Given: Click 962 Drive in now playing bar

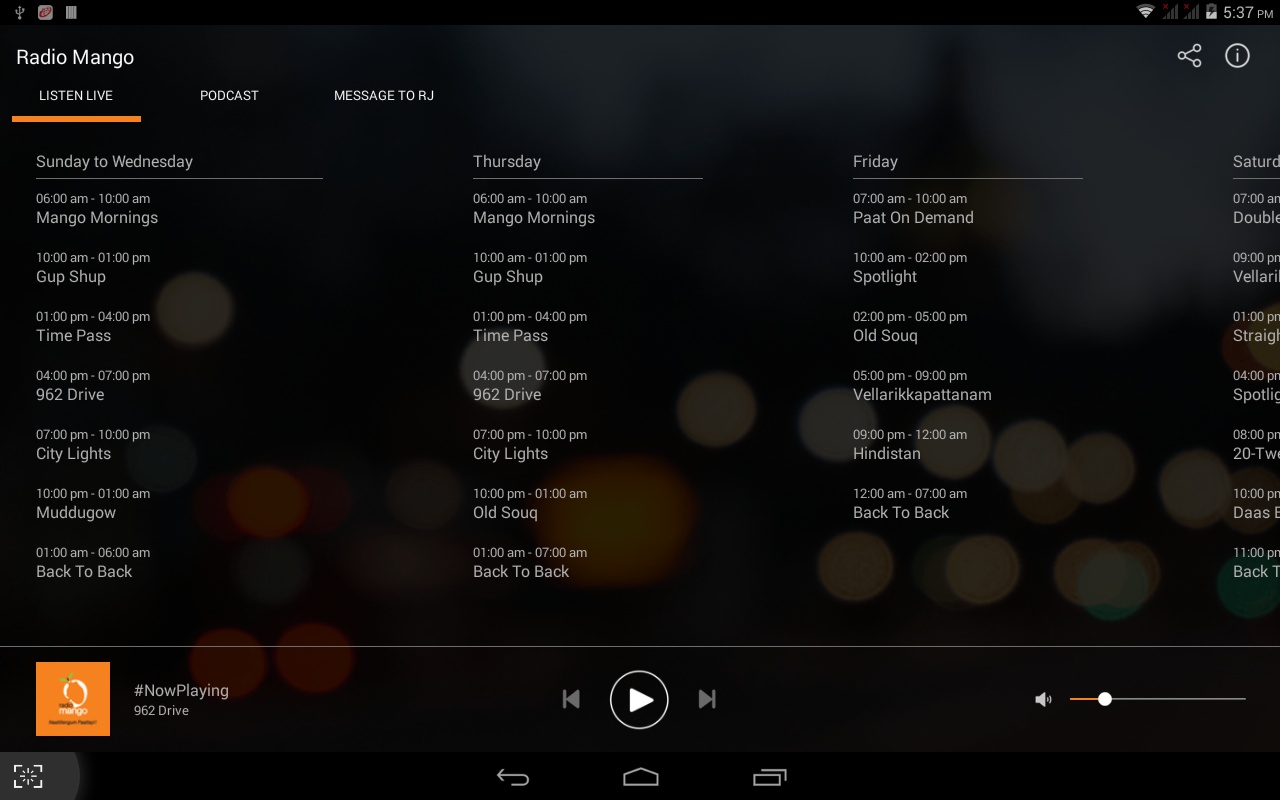Looking at the screenshot, I should point(161,711).
